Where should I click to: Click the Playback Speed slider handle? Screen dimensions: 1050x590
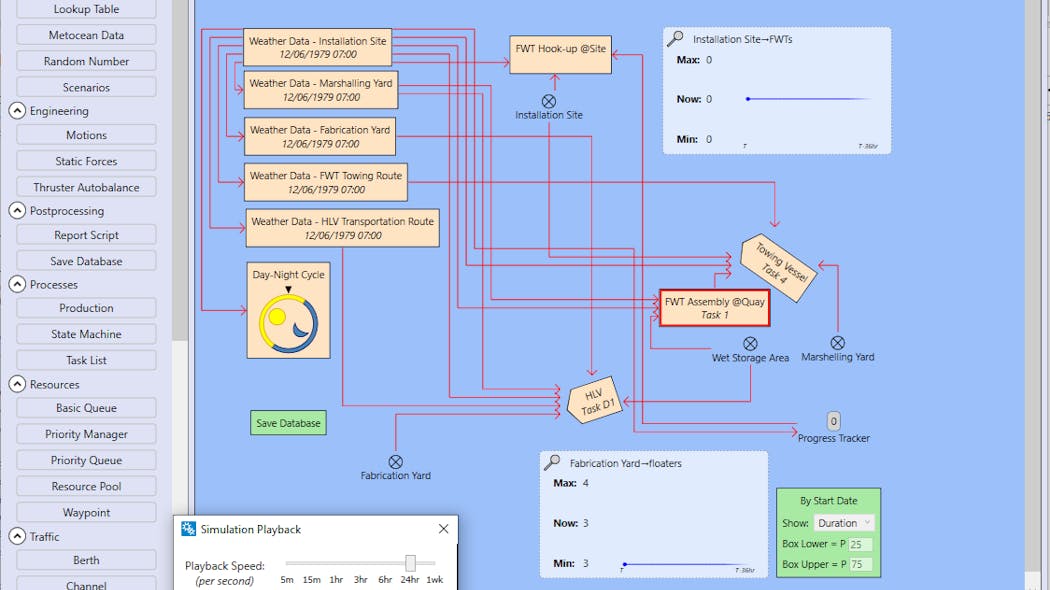pos(412,562)
